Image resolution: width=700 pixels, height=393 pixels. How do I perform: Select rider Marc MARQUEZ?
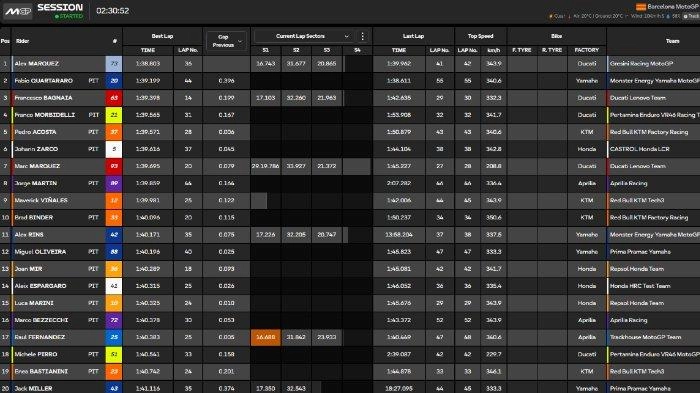(x=37, y=166)
